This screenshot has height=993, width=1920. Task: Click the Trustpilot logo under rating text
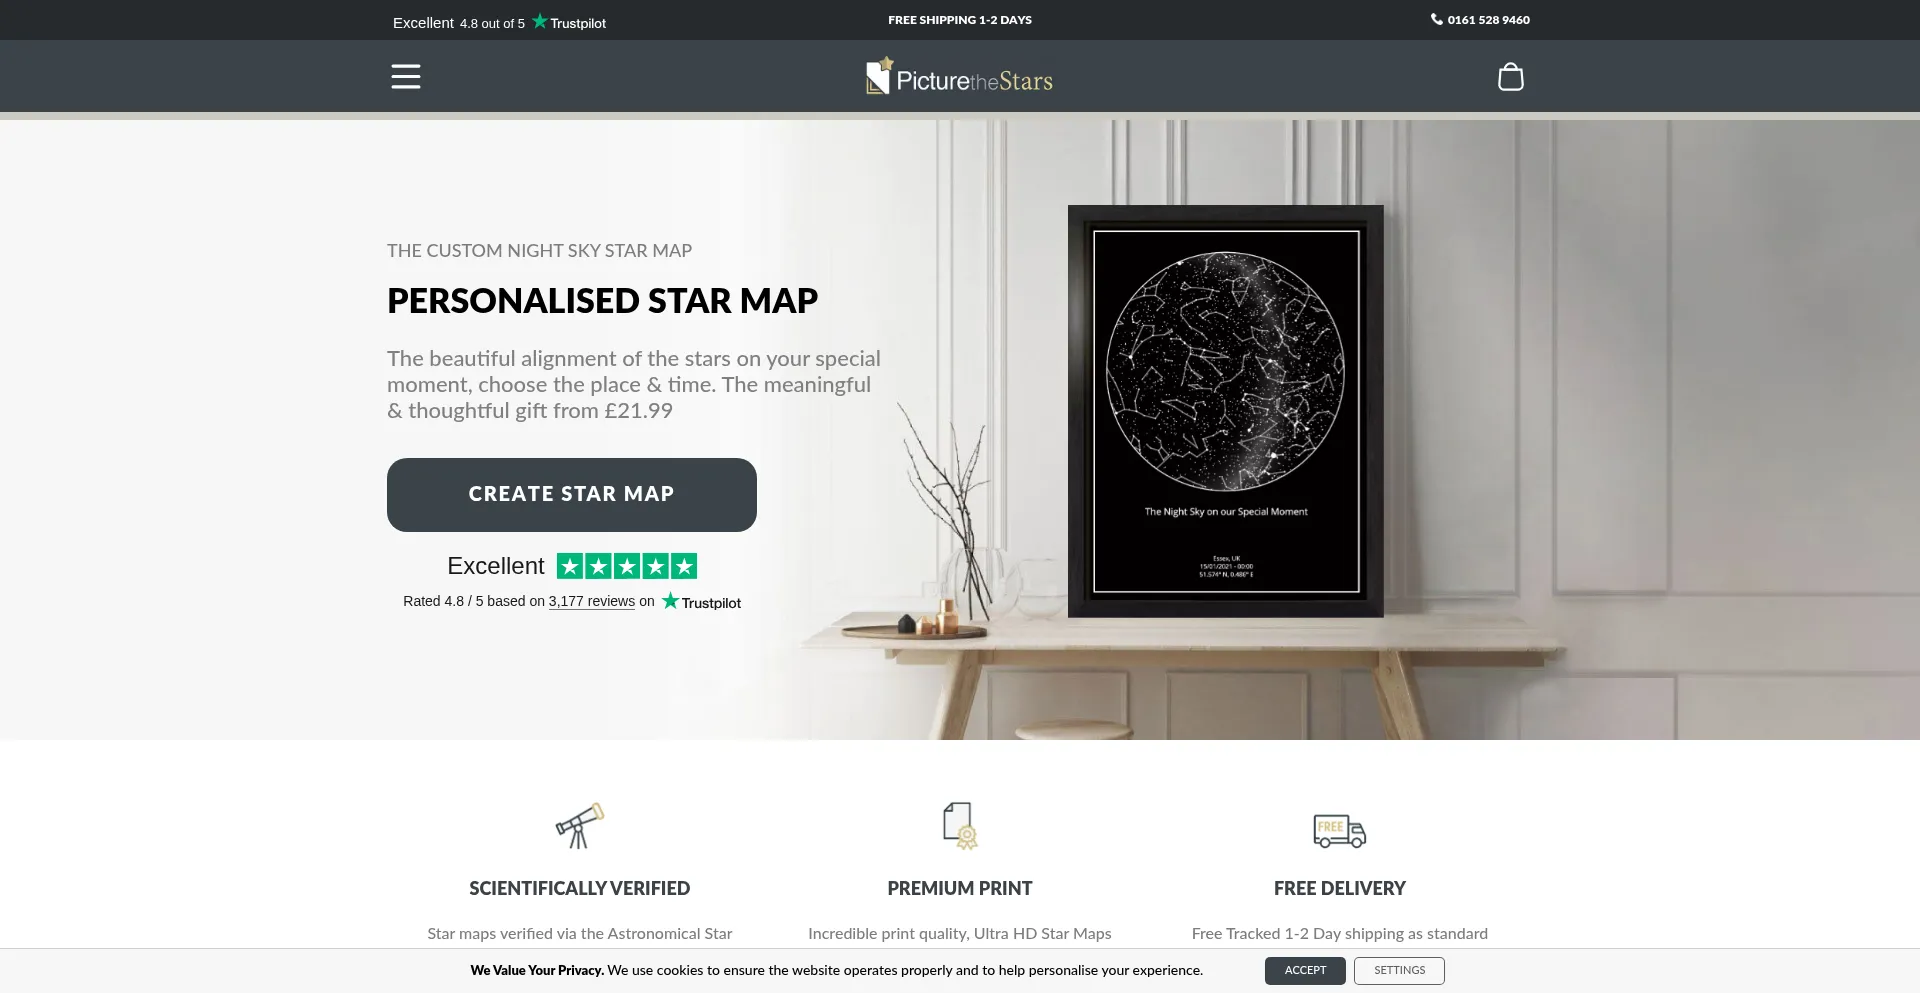tap(702, 602)
